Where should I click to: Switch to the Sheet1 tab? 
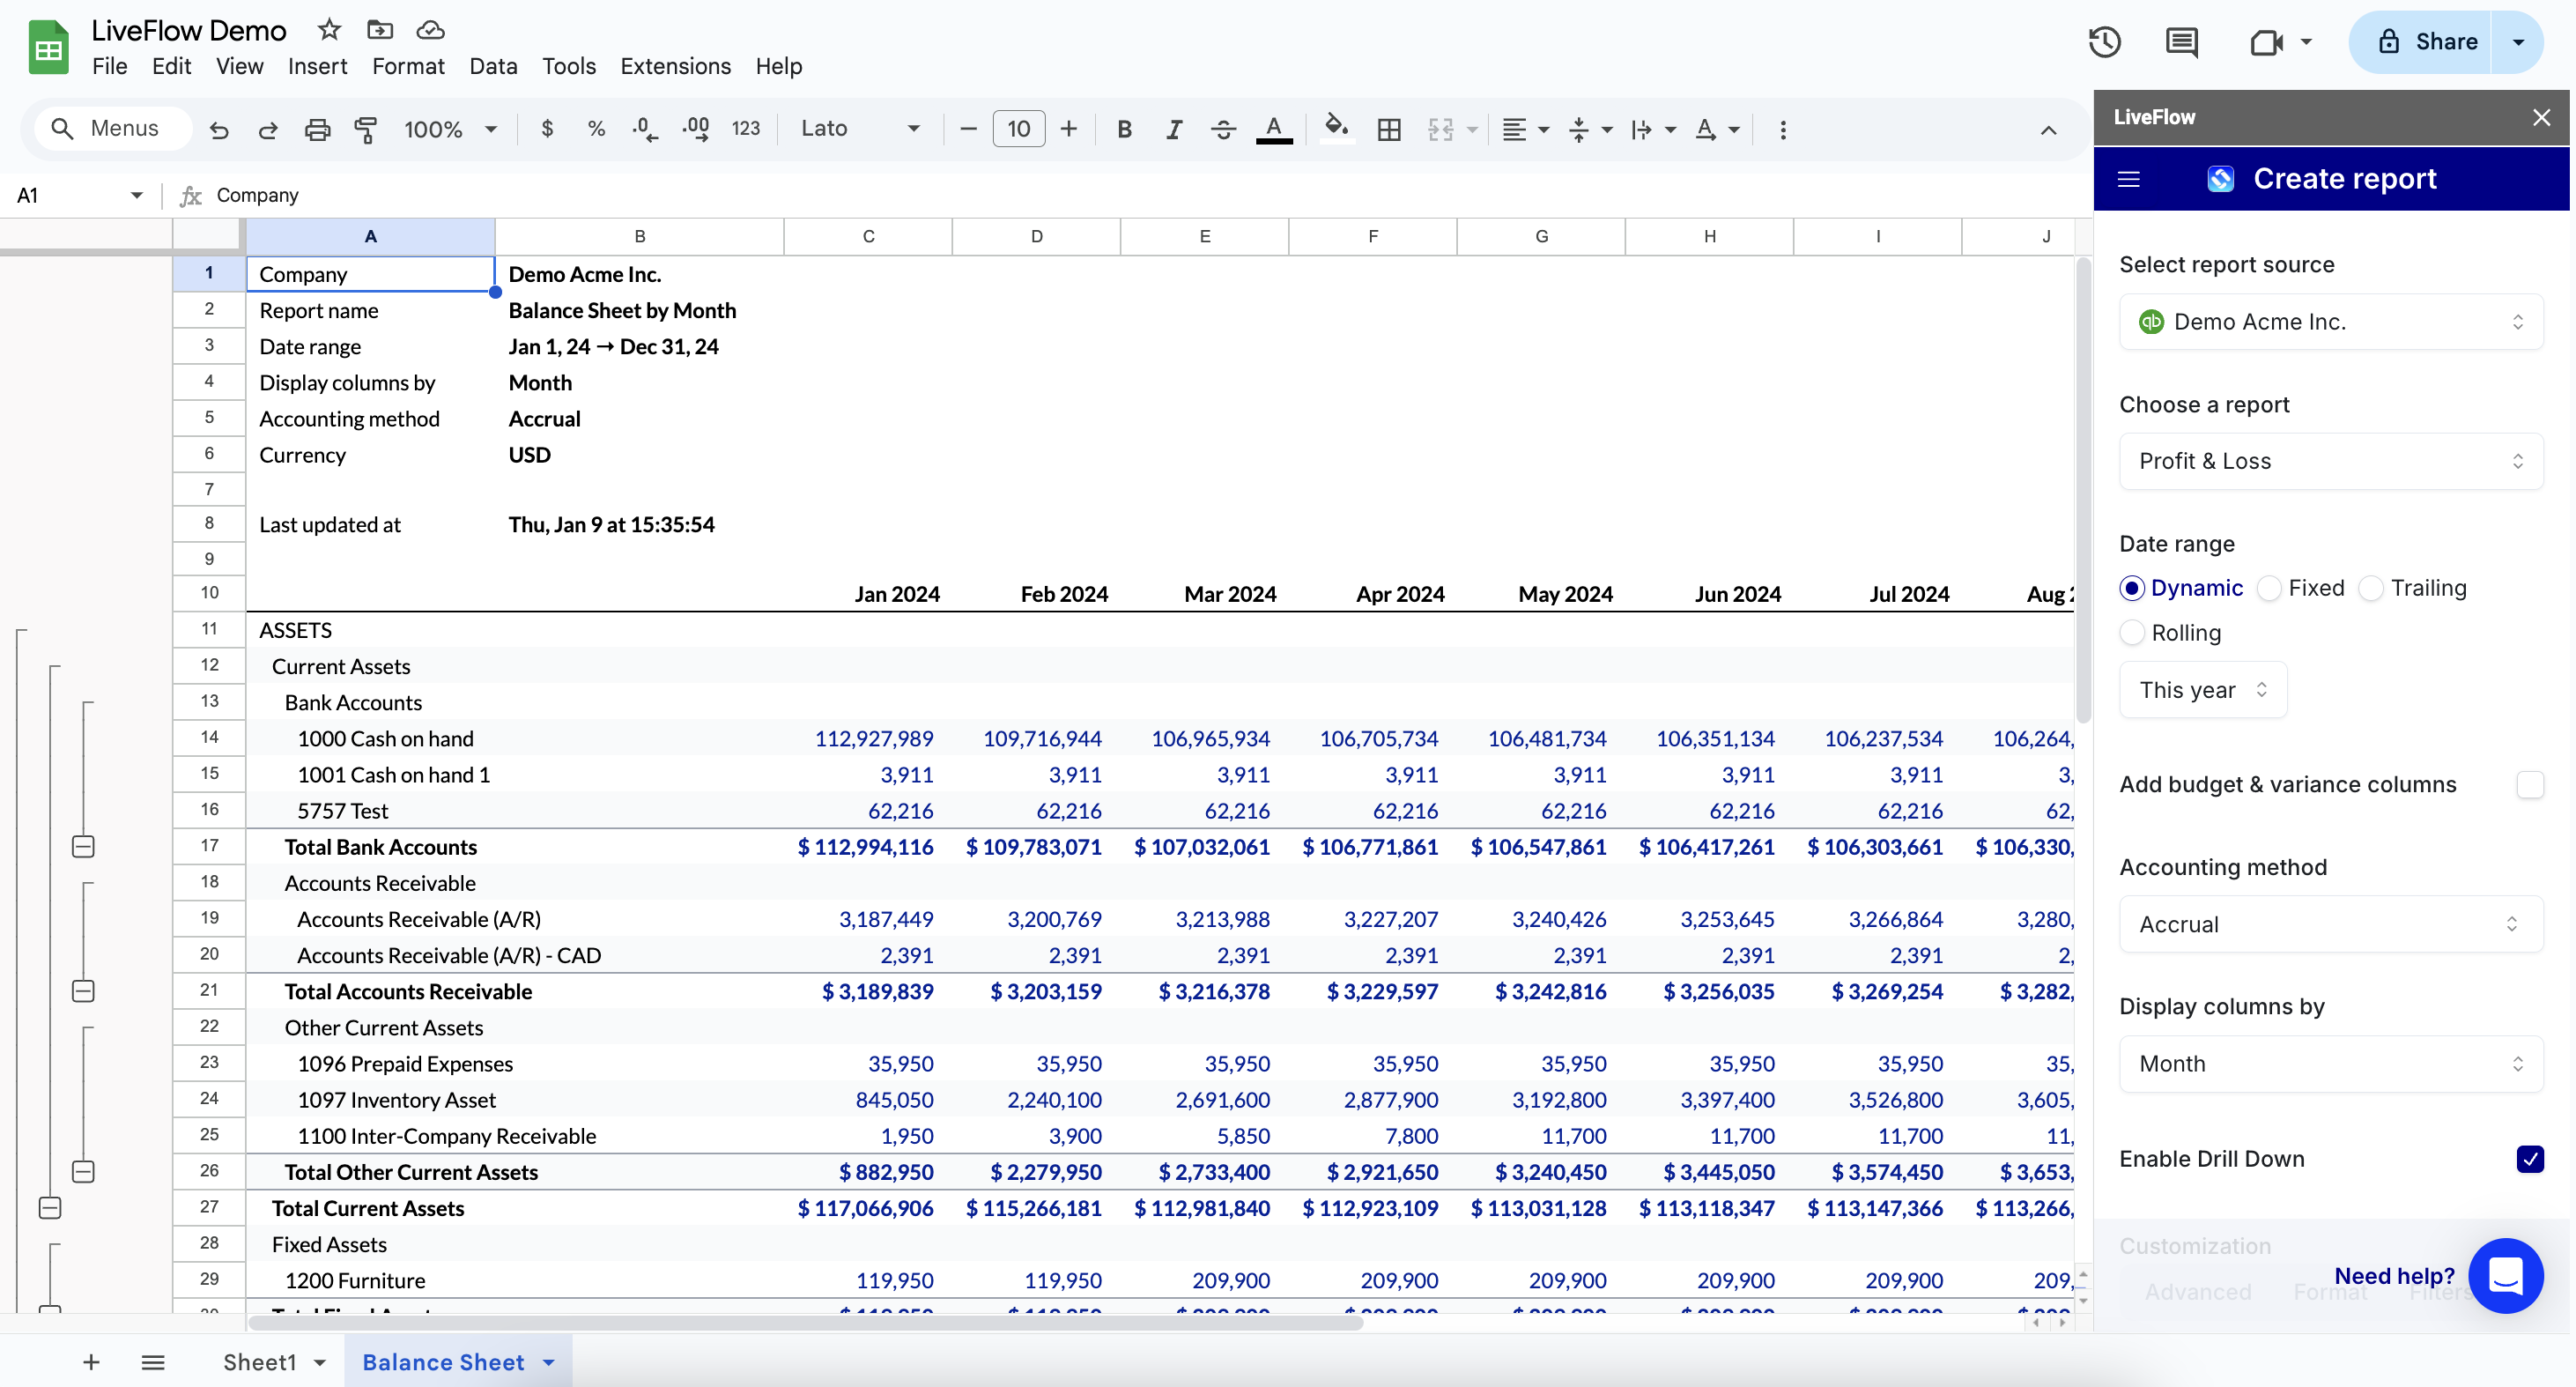tap(259, 1362)
